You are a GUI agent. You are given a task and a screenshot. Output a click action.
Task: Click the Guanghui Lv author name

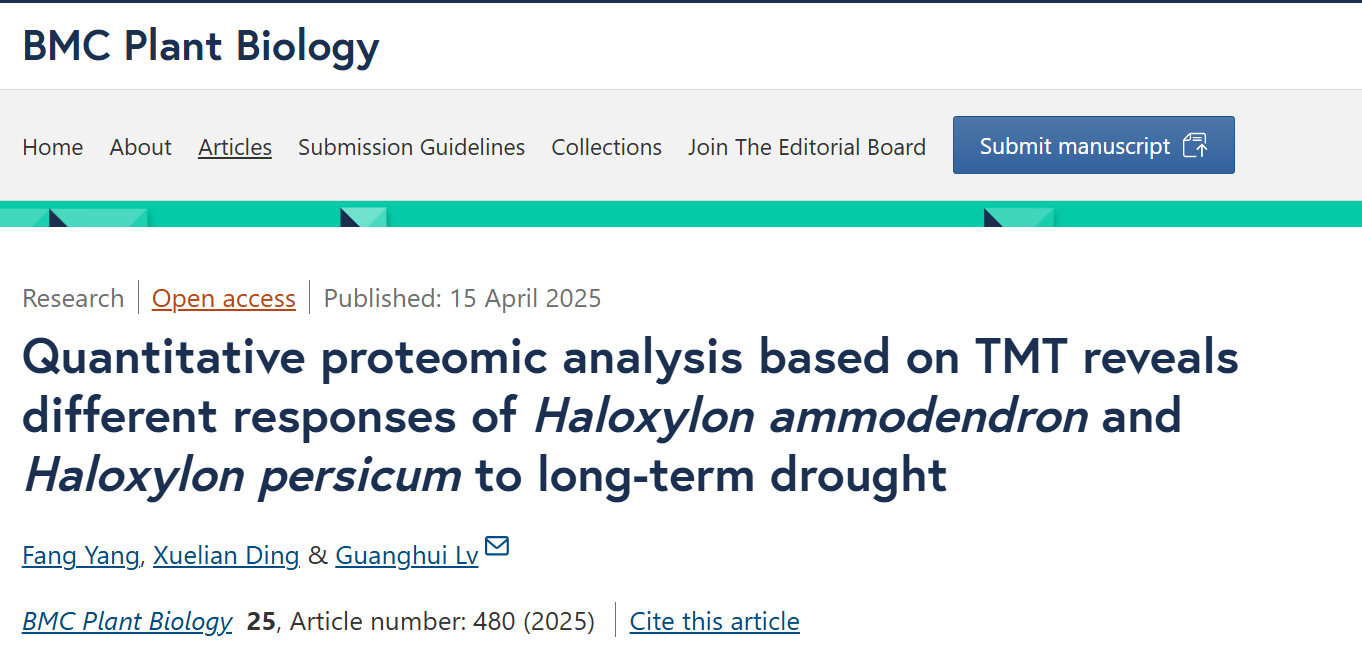click(407, 555)
